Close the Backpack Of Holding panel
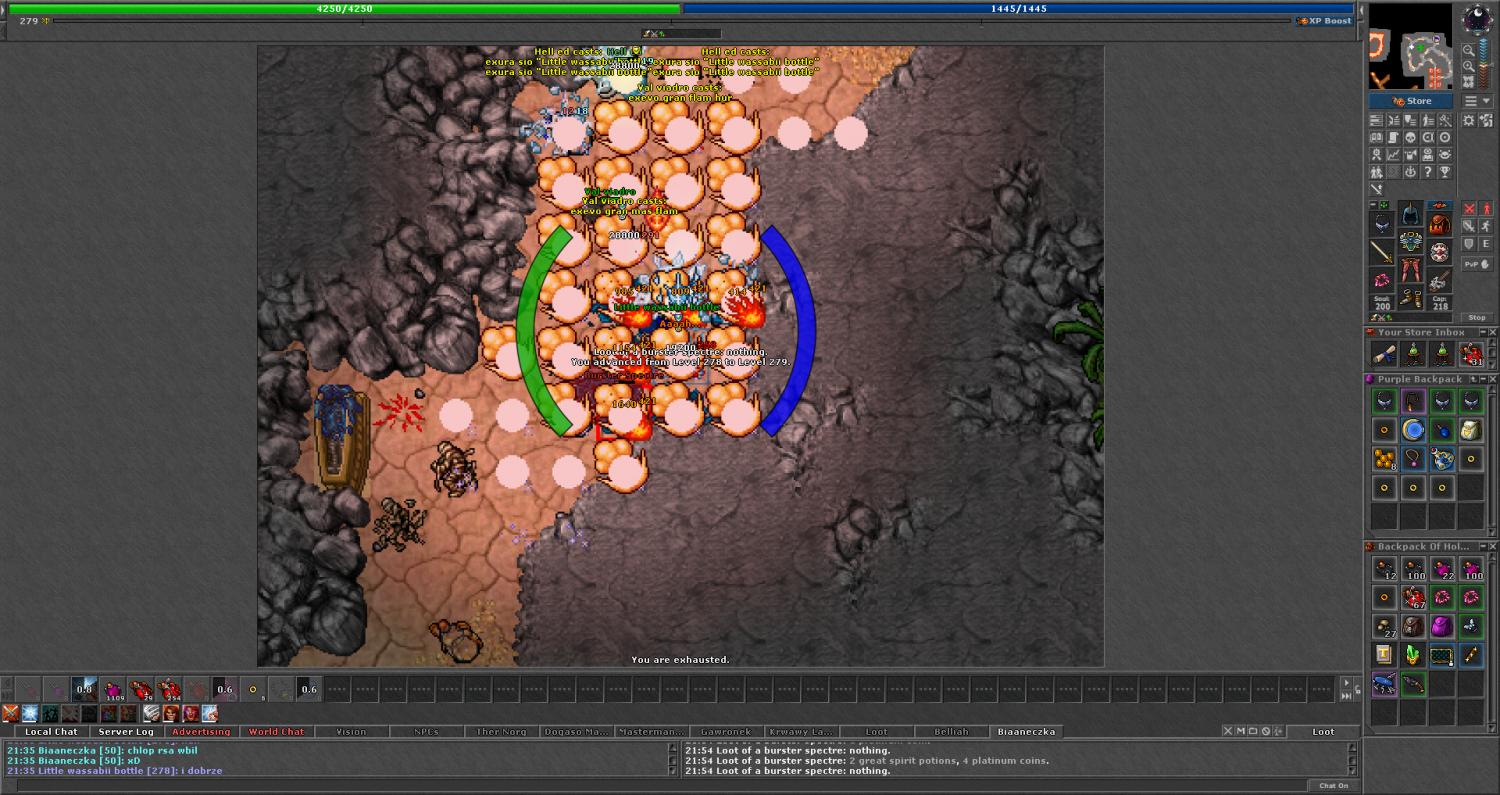 point(1493,547)
